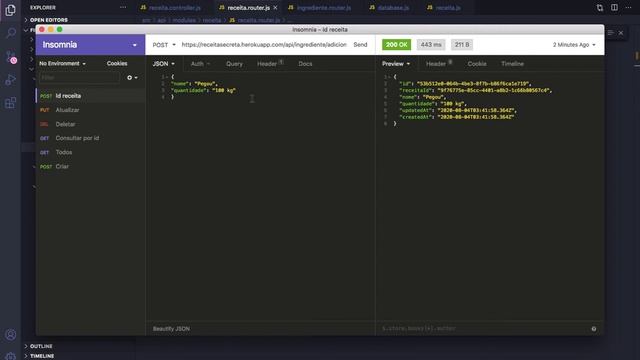Open the JSON body type dropdown
The image size is (640, 360).
tap(164, 64)
